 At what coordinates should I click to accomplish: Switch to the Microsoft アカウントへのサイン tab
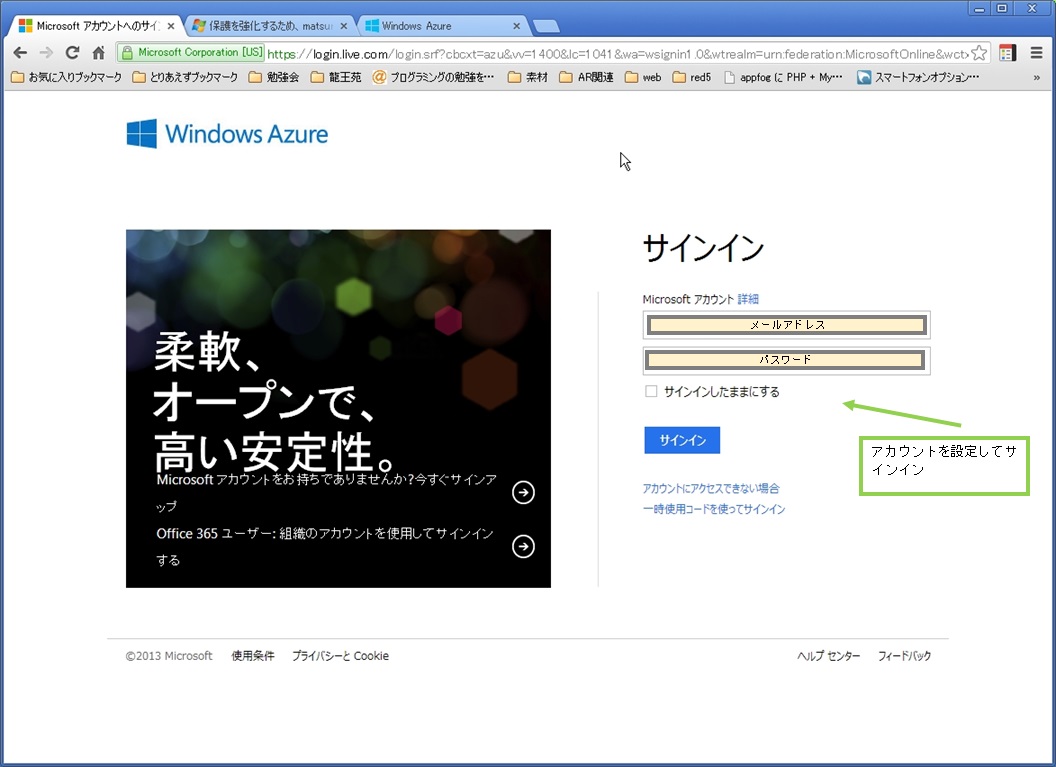tap(94, 26)
